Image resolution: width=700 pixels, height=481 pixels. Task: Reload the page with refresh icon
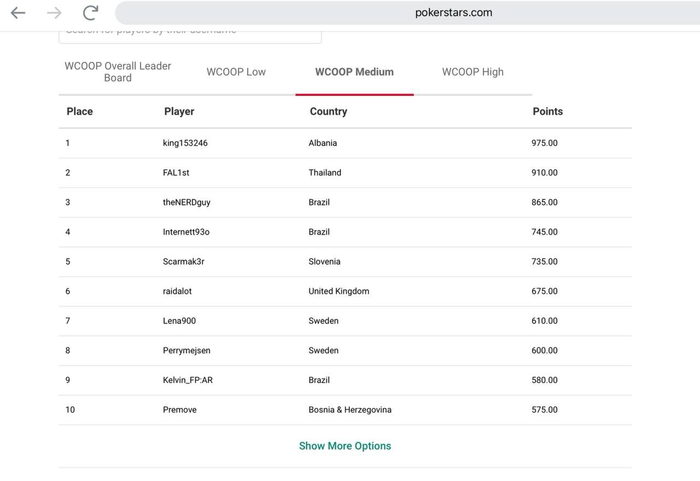90,13
